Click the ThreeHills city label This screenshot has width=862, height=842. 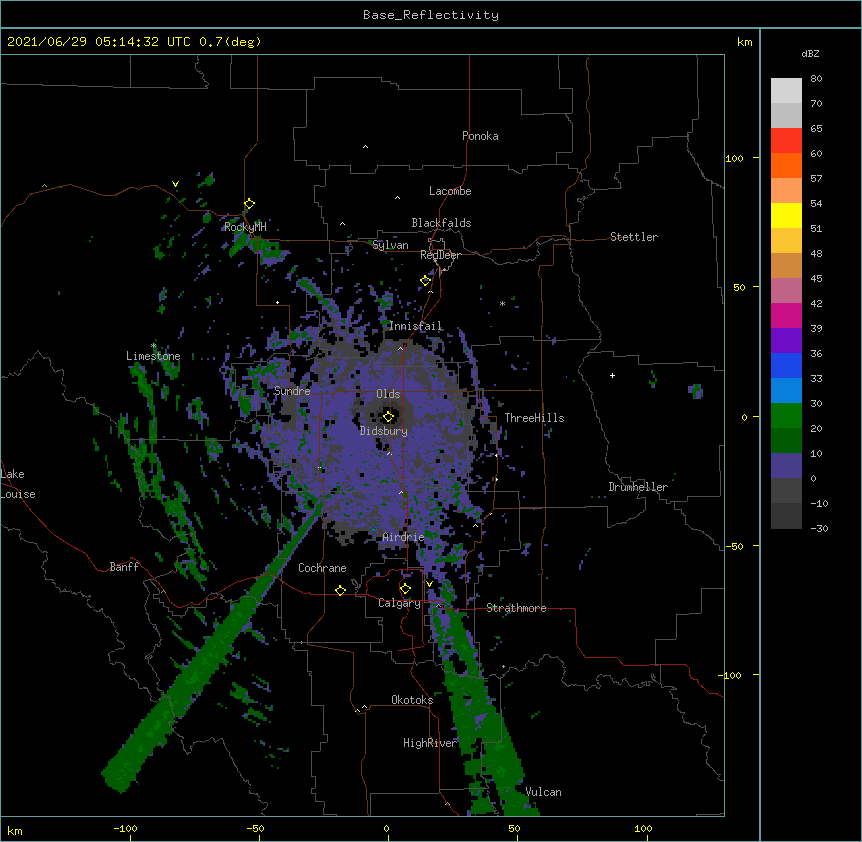pyautogui.click(x=534, y=418)
